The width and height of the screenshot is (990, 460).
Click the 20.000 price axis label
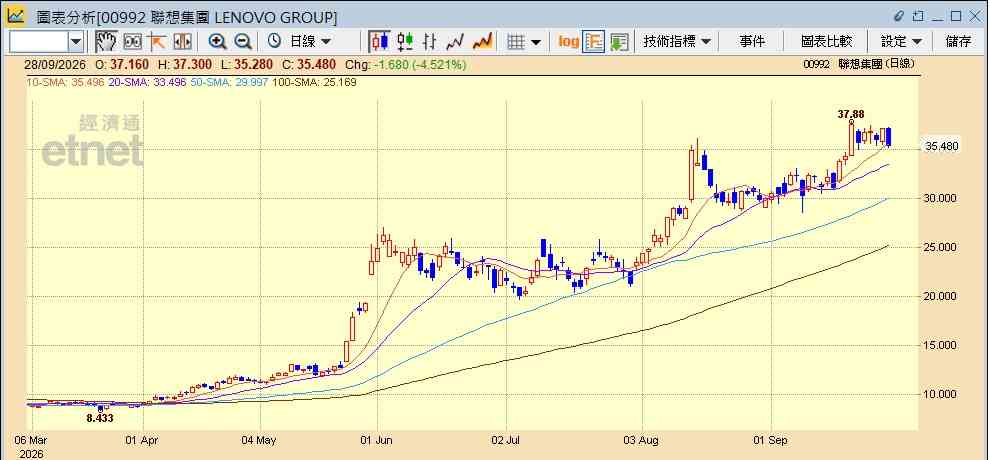(x=941, y=296)
